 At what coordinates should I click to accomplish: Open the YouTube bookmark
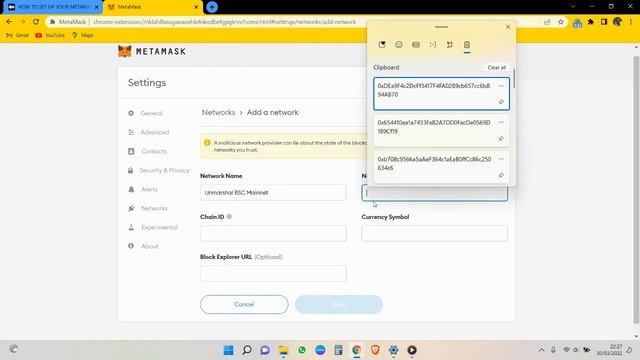point(50,36)
